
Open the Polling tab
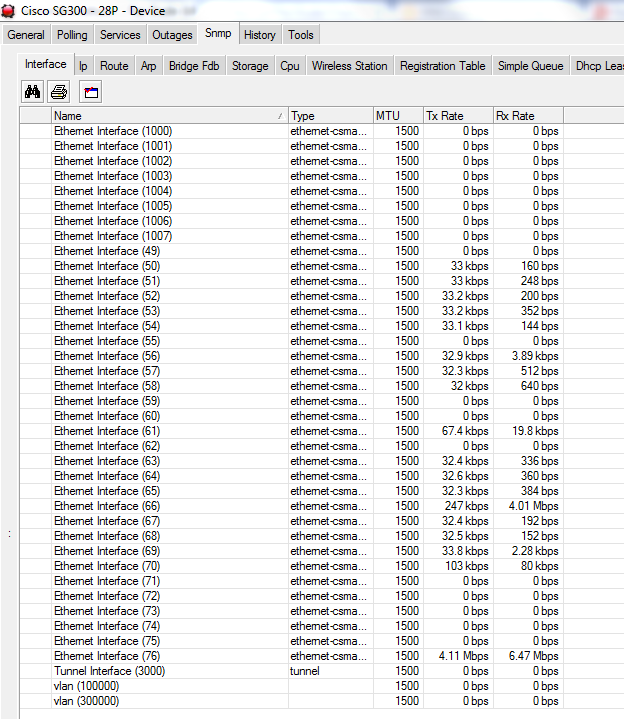[72, 35]
